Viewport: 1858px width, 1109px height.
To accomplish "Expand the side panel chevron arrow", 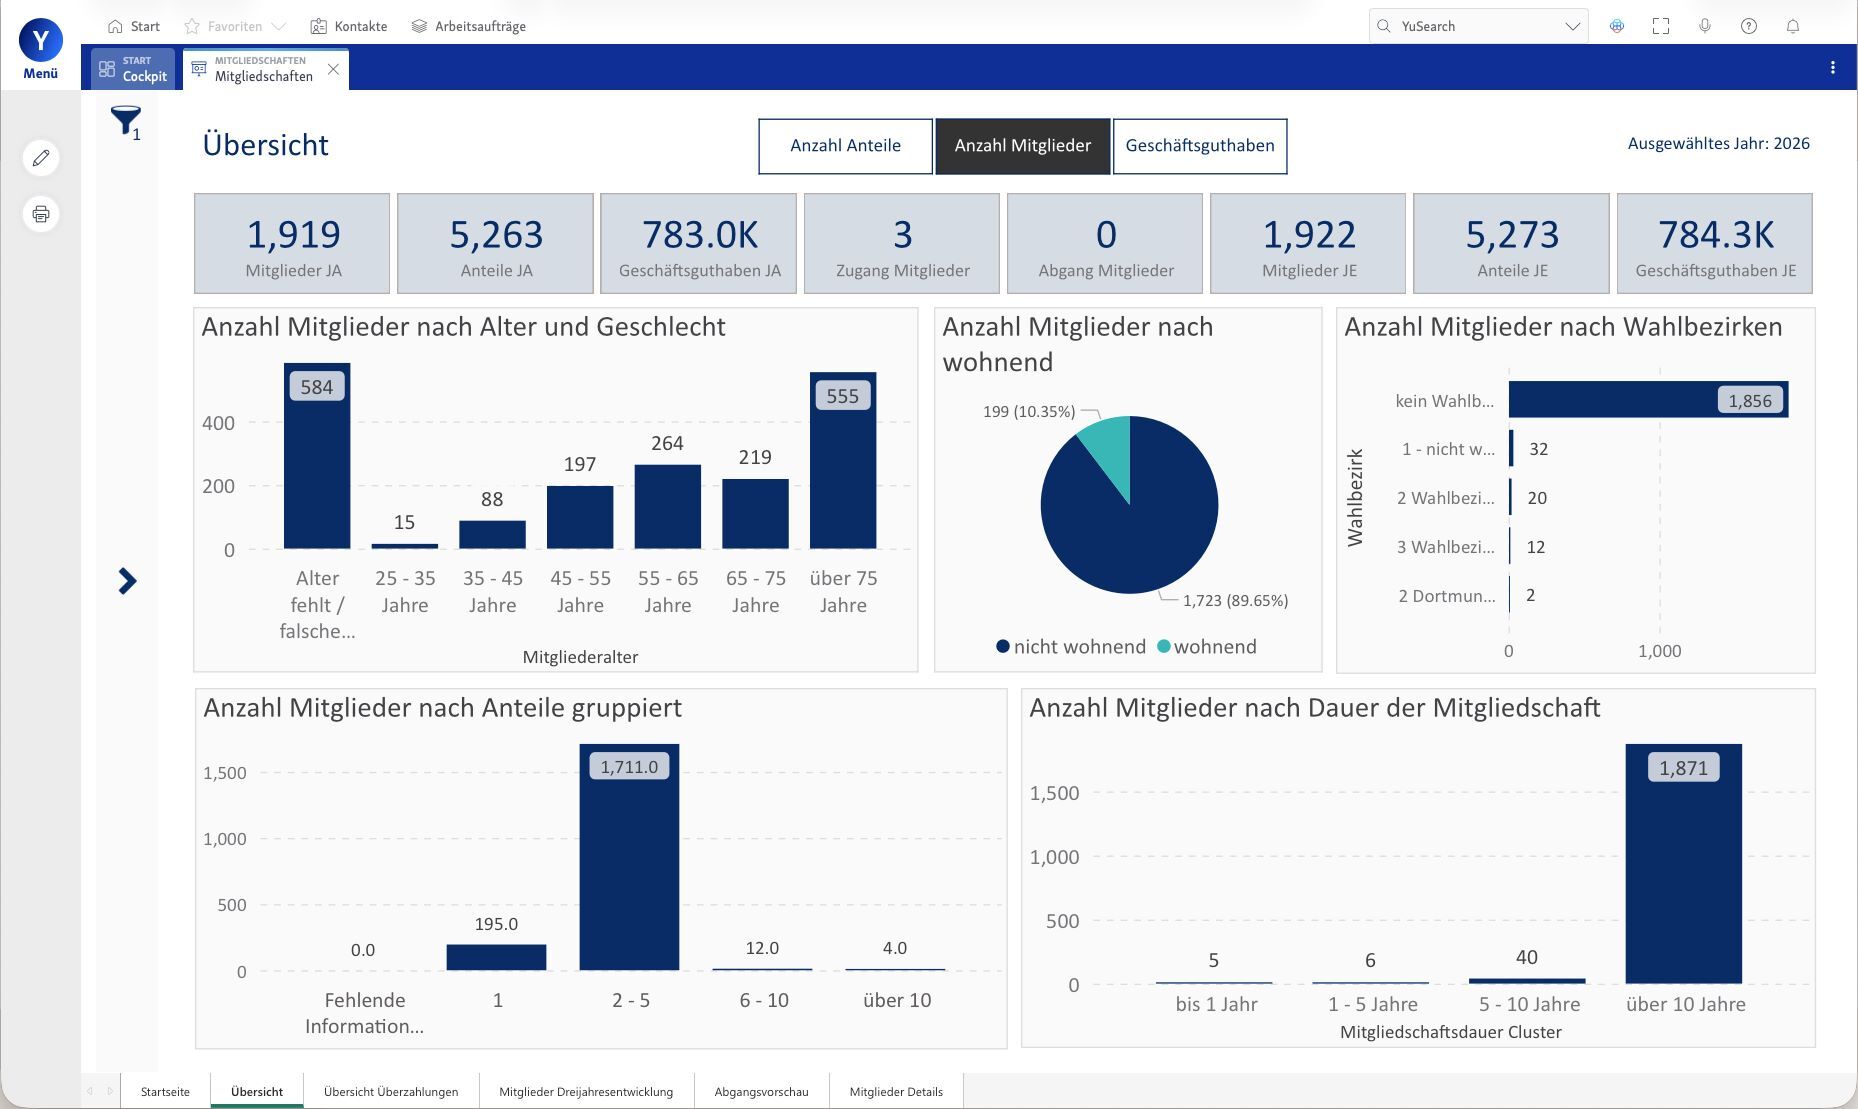I will 127,581.
